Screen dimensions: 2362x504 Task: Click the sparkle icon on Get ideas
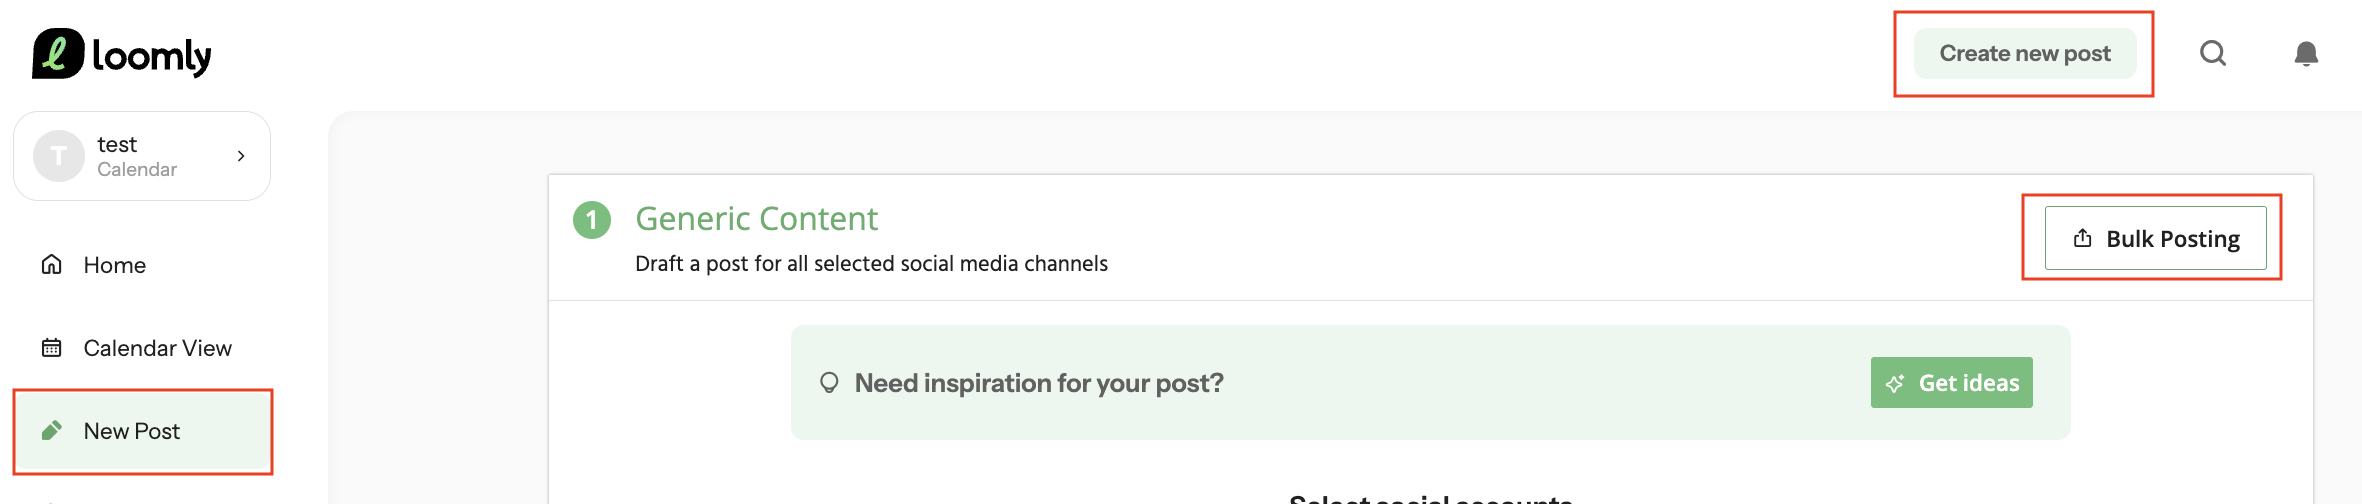[1895, 383]
